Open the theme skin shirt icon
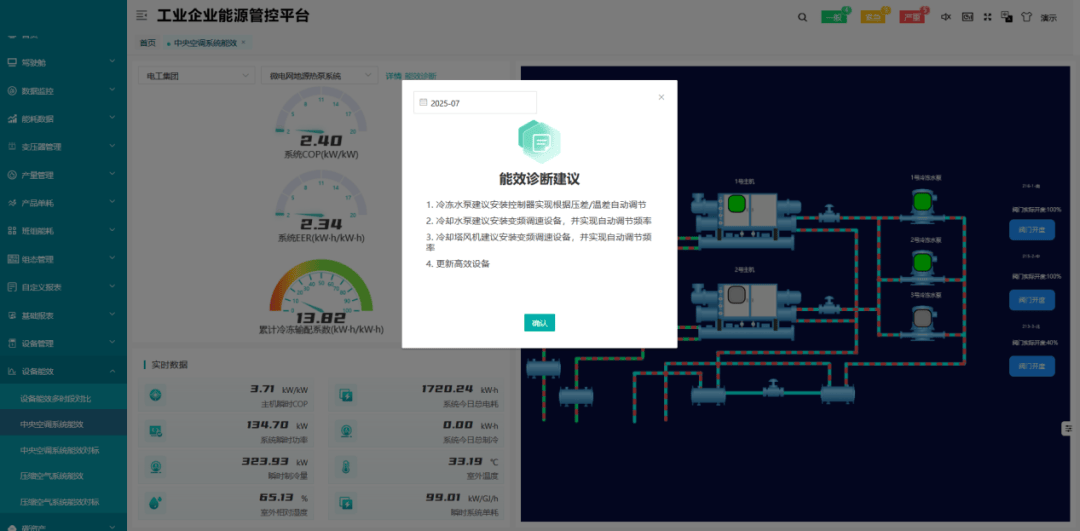Viewport: 1080px width, 531px height. point(1026,17)
